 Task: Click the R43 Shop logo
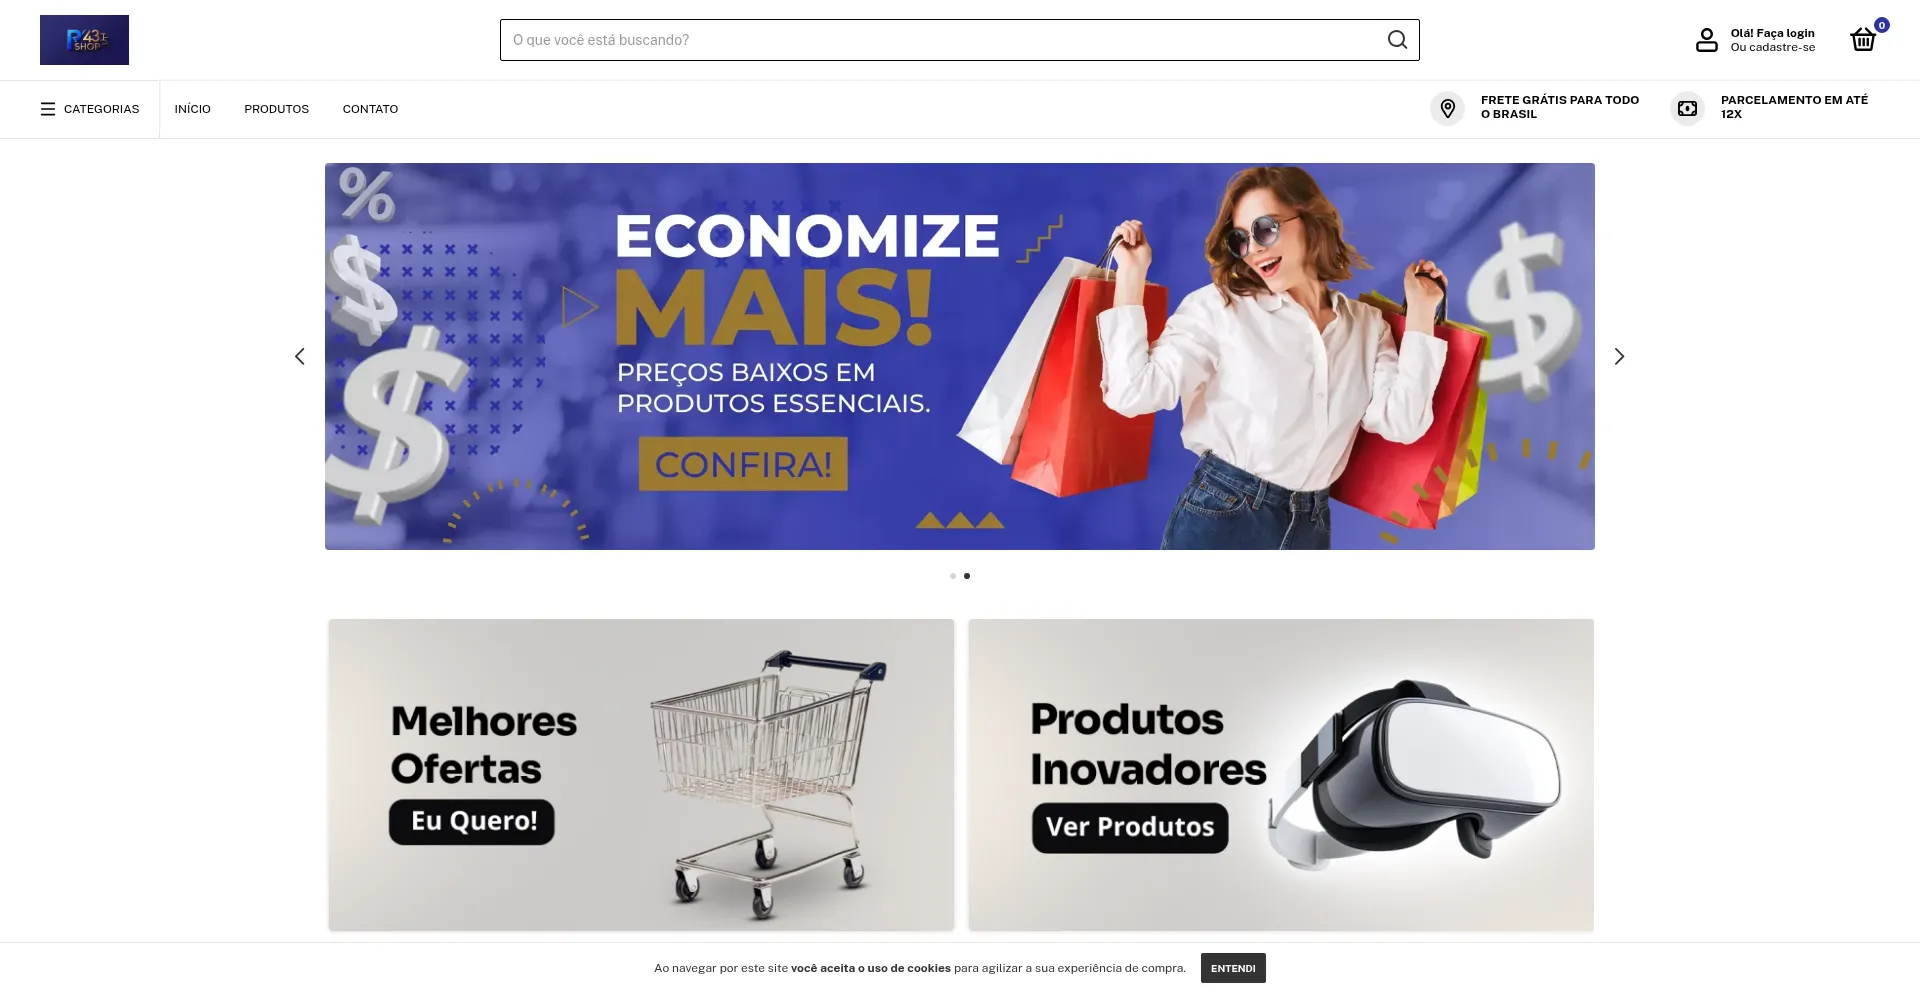tap(84, 40)
